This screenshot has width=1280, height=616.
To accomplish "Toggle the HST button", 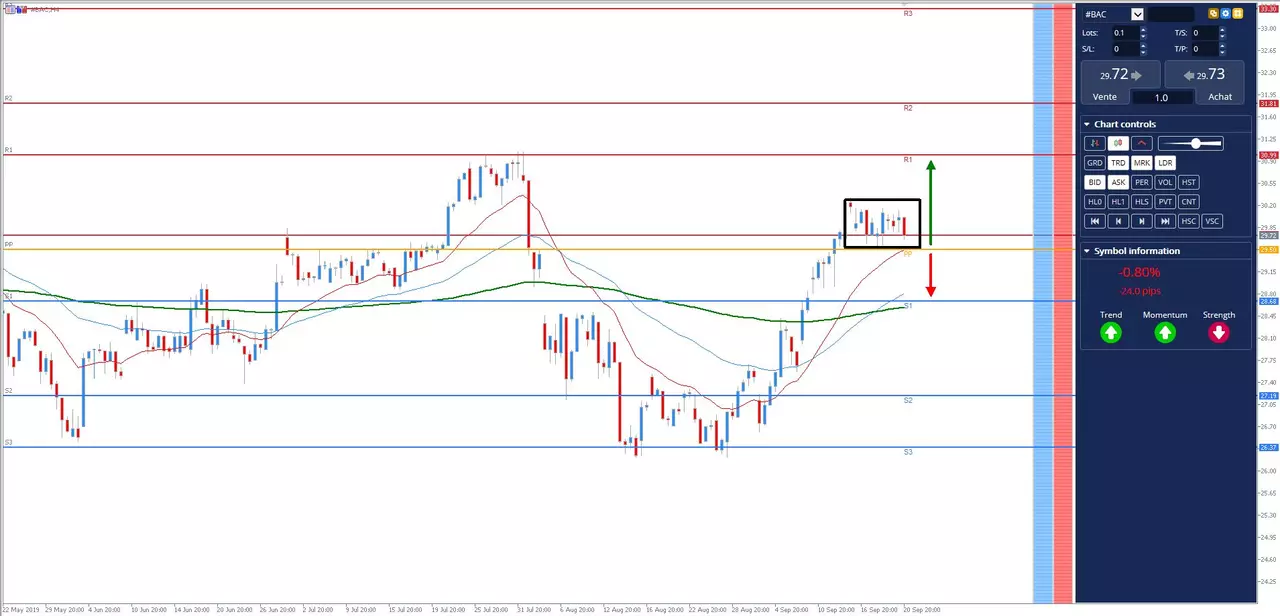I will coord(1189,182).
